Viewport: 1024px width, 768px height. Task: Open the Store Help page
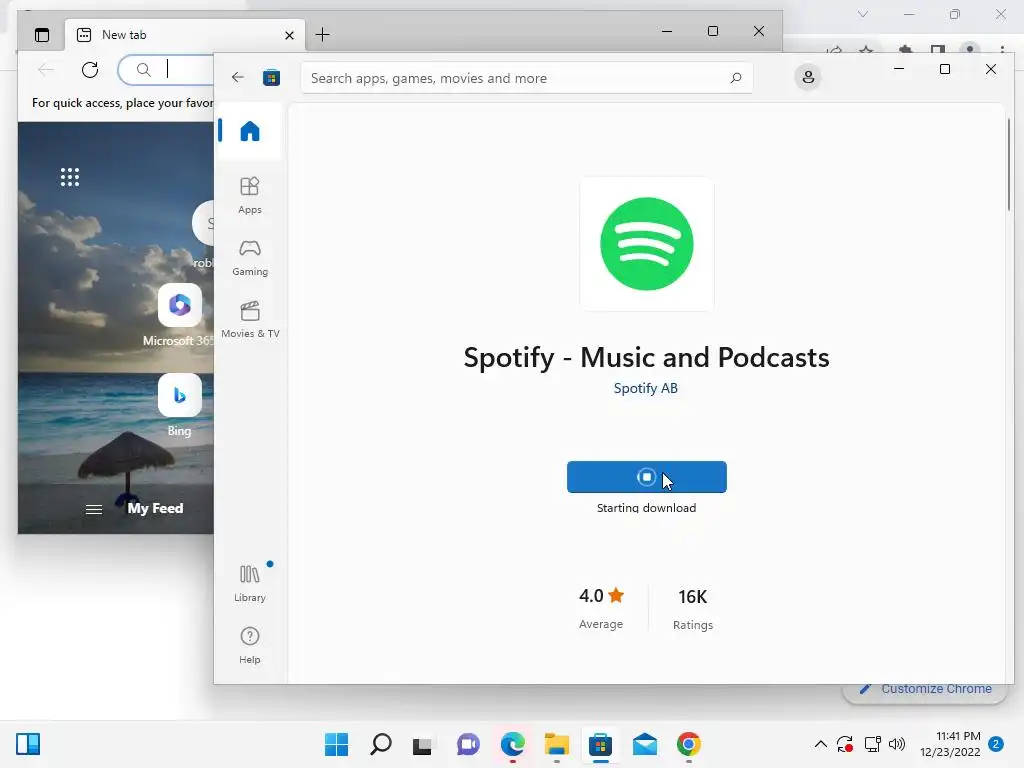249,645
